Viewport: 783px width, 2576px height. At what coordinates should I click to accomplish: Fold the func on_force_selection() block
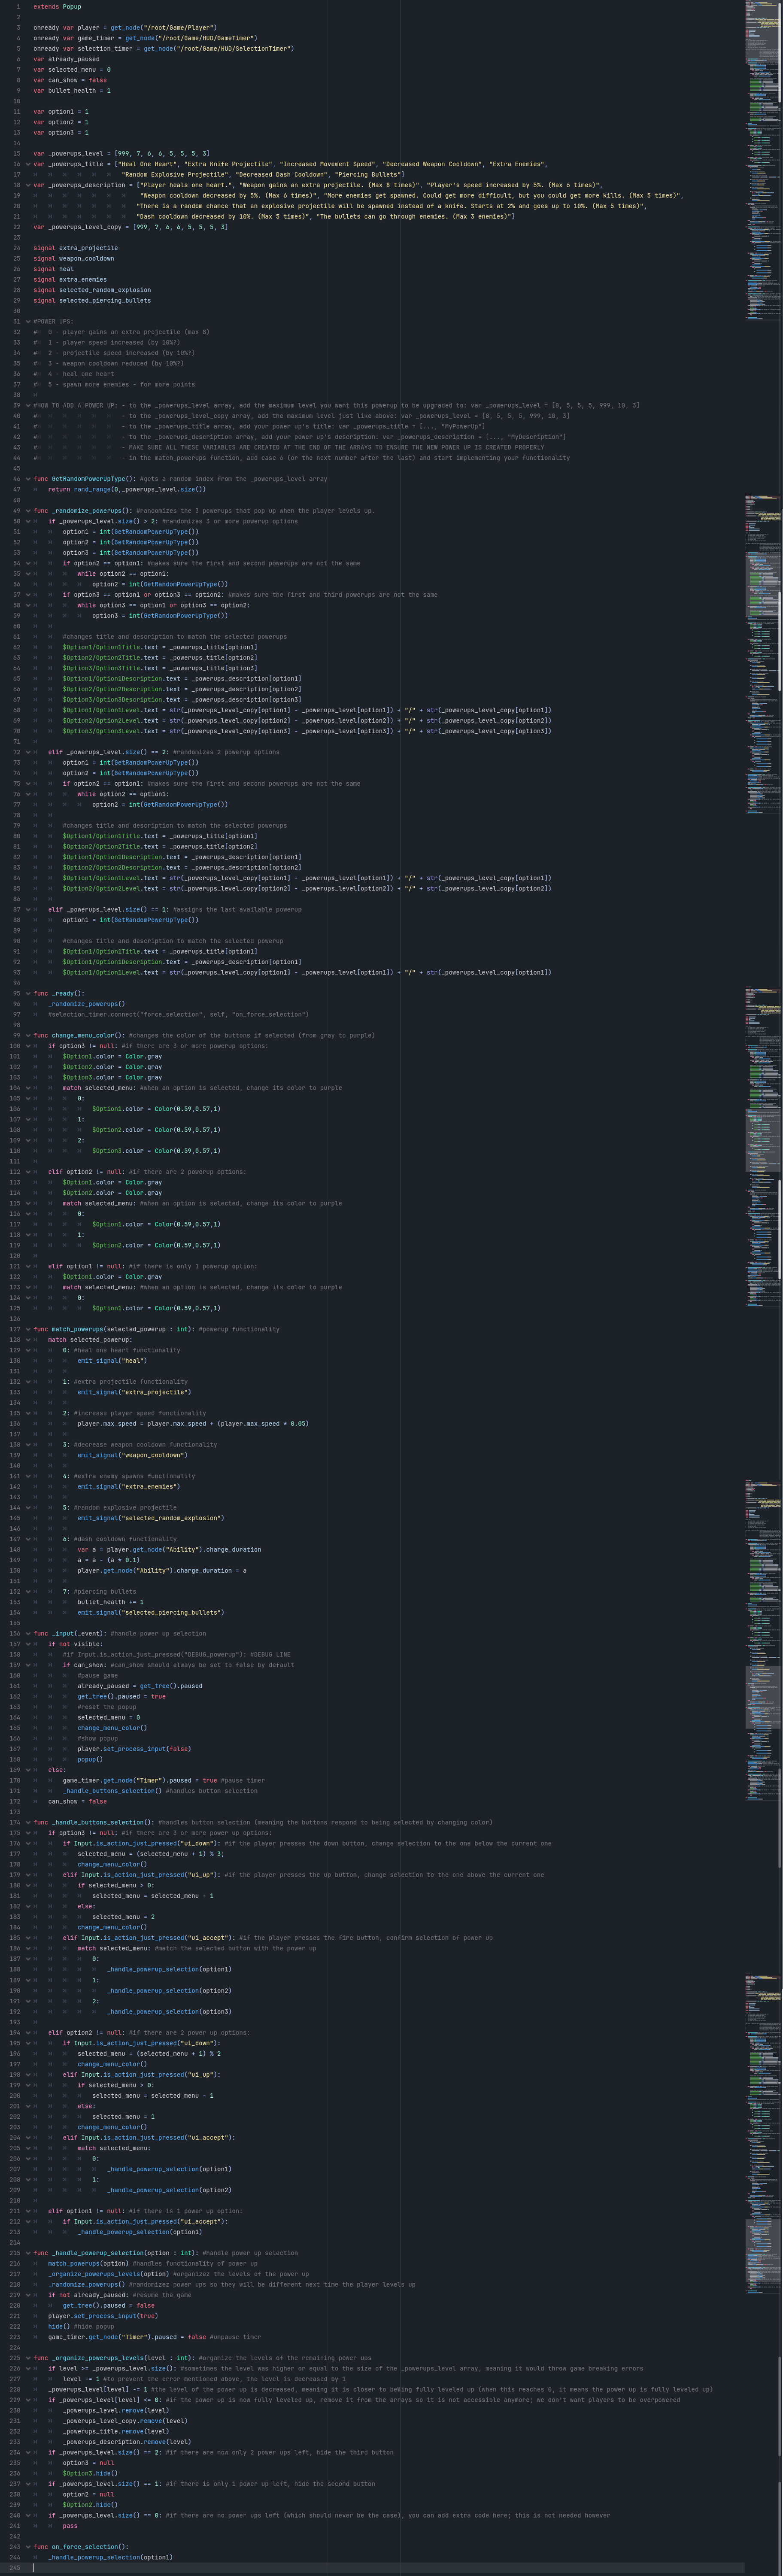(x=28, y=2547)
